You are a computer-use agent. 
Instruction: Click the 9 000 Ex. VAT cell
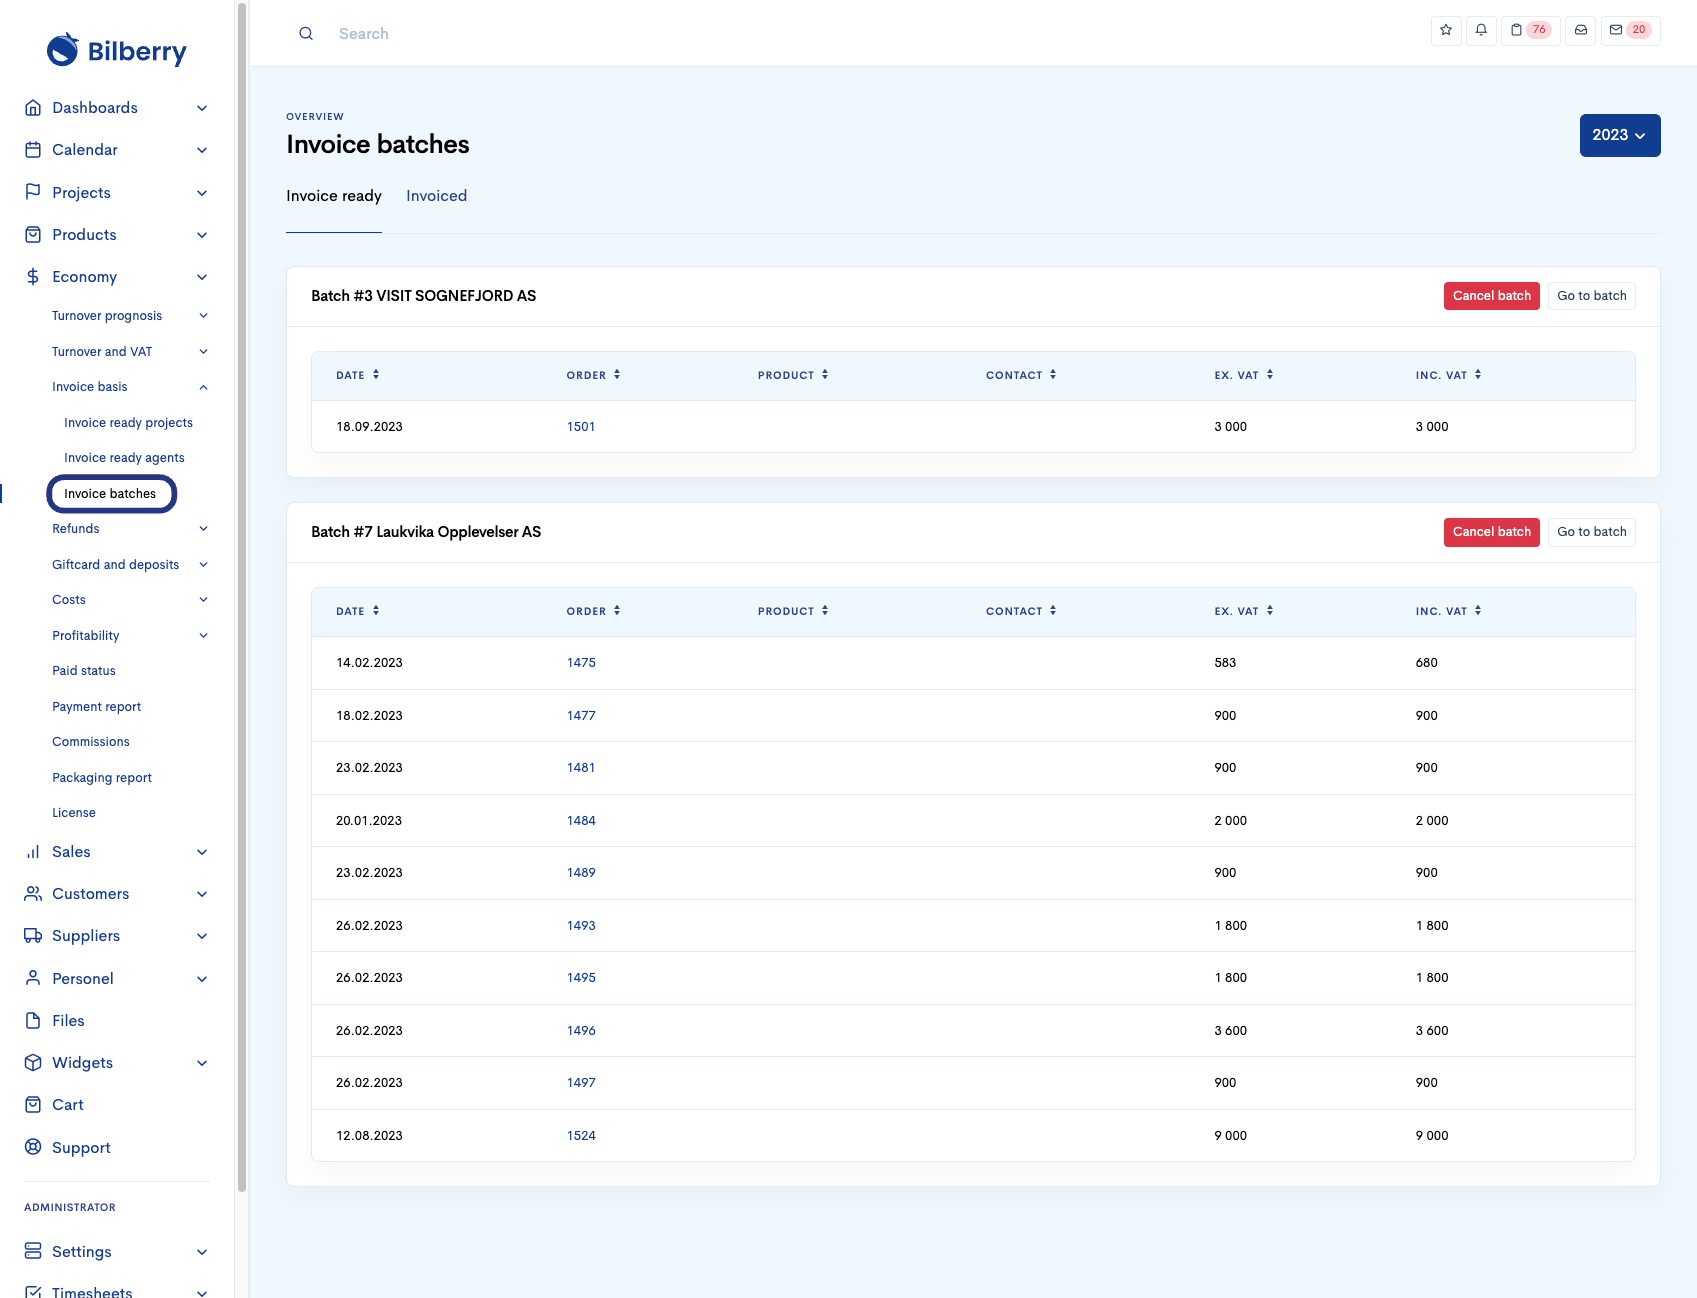1230,1136
